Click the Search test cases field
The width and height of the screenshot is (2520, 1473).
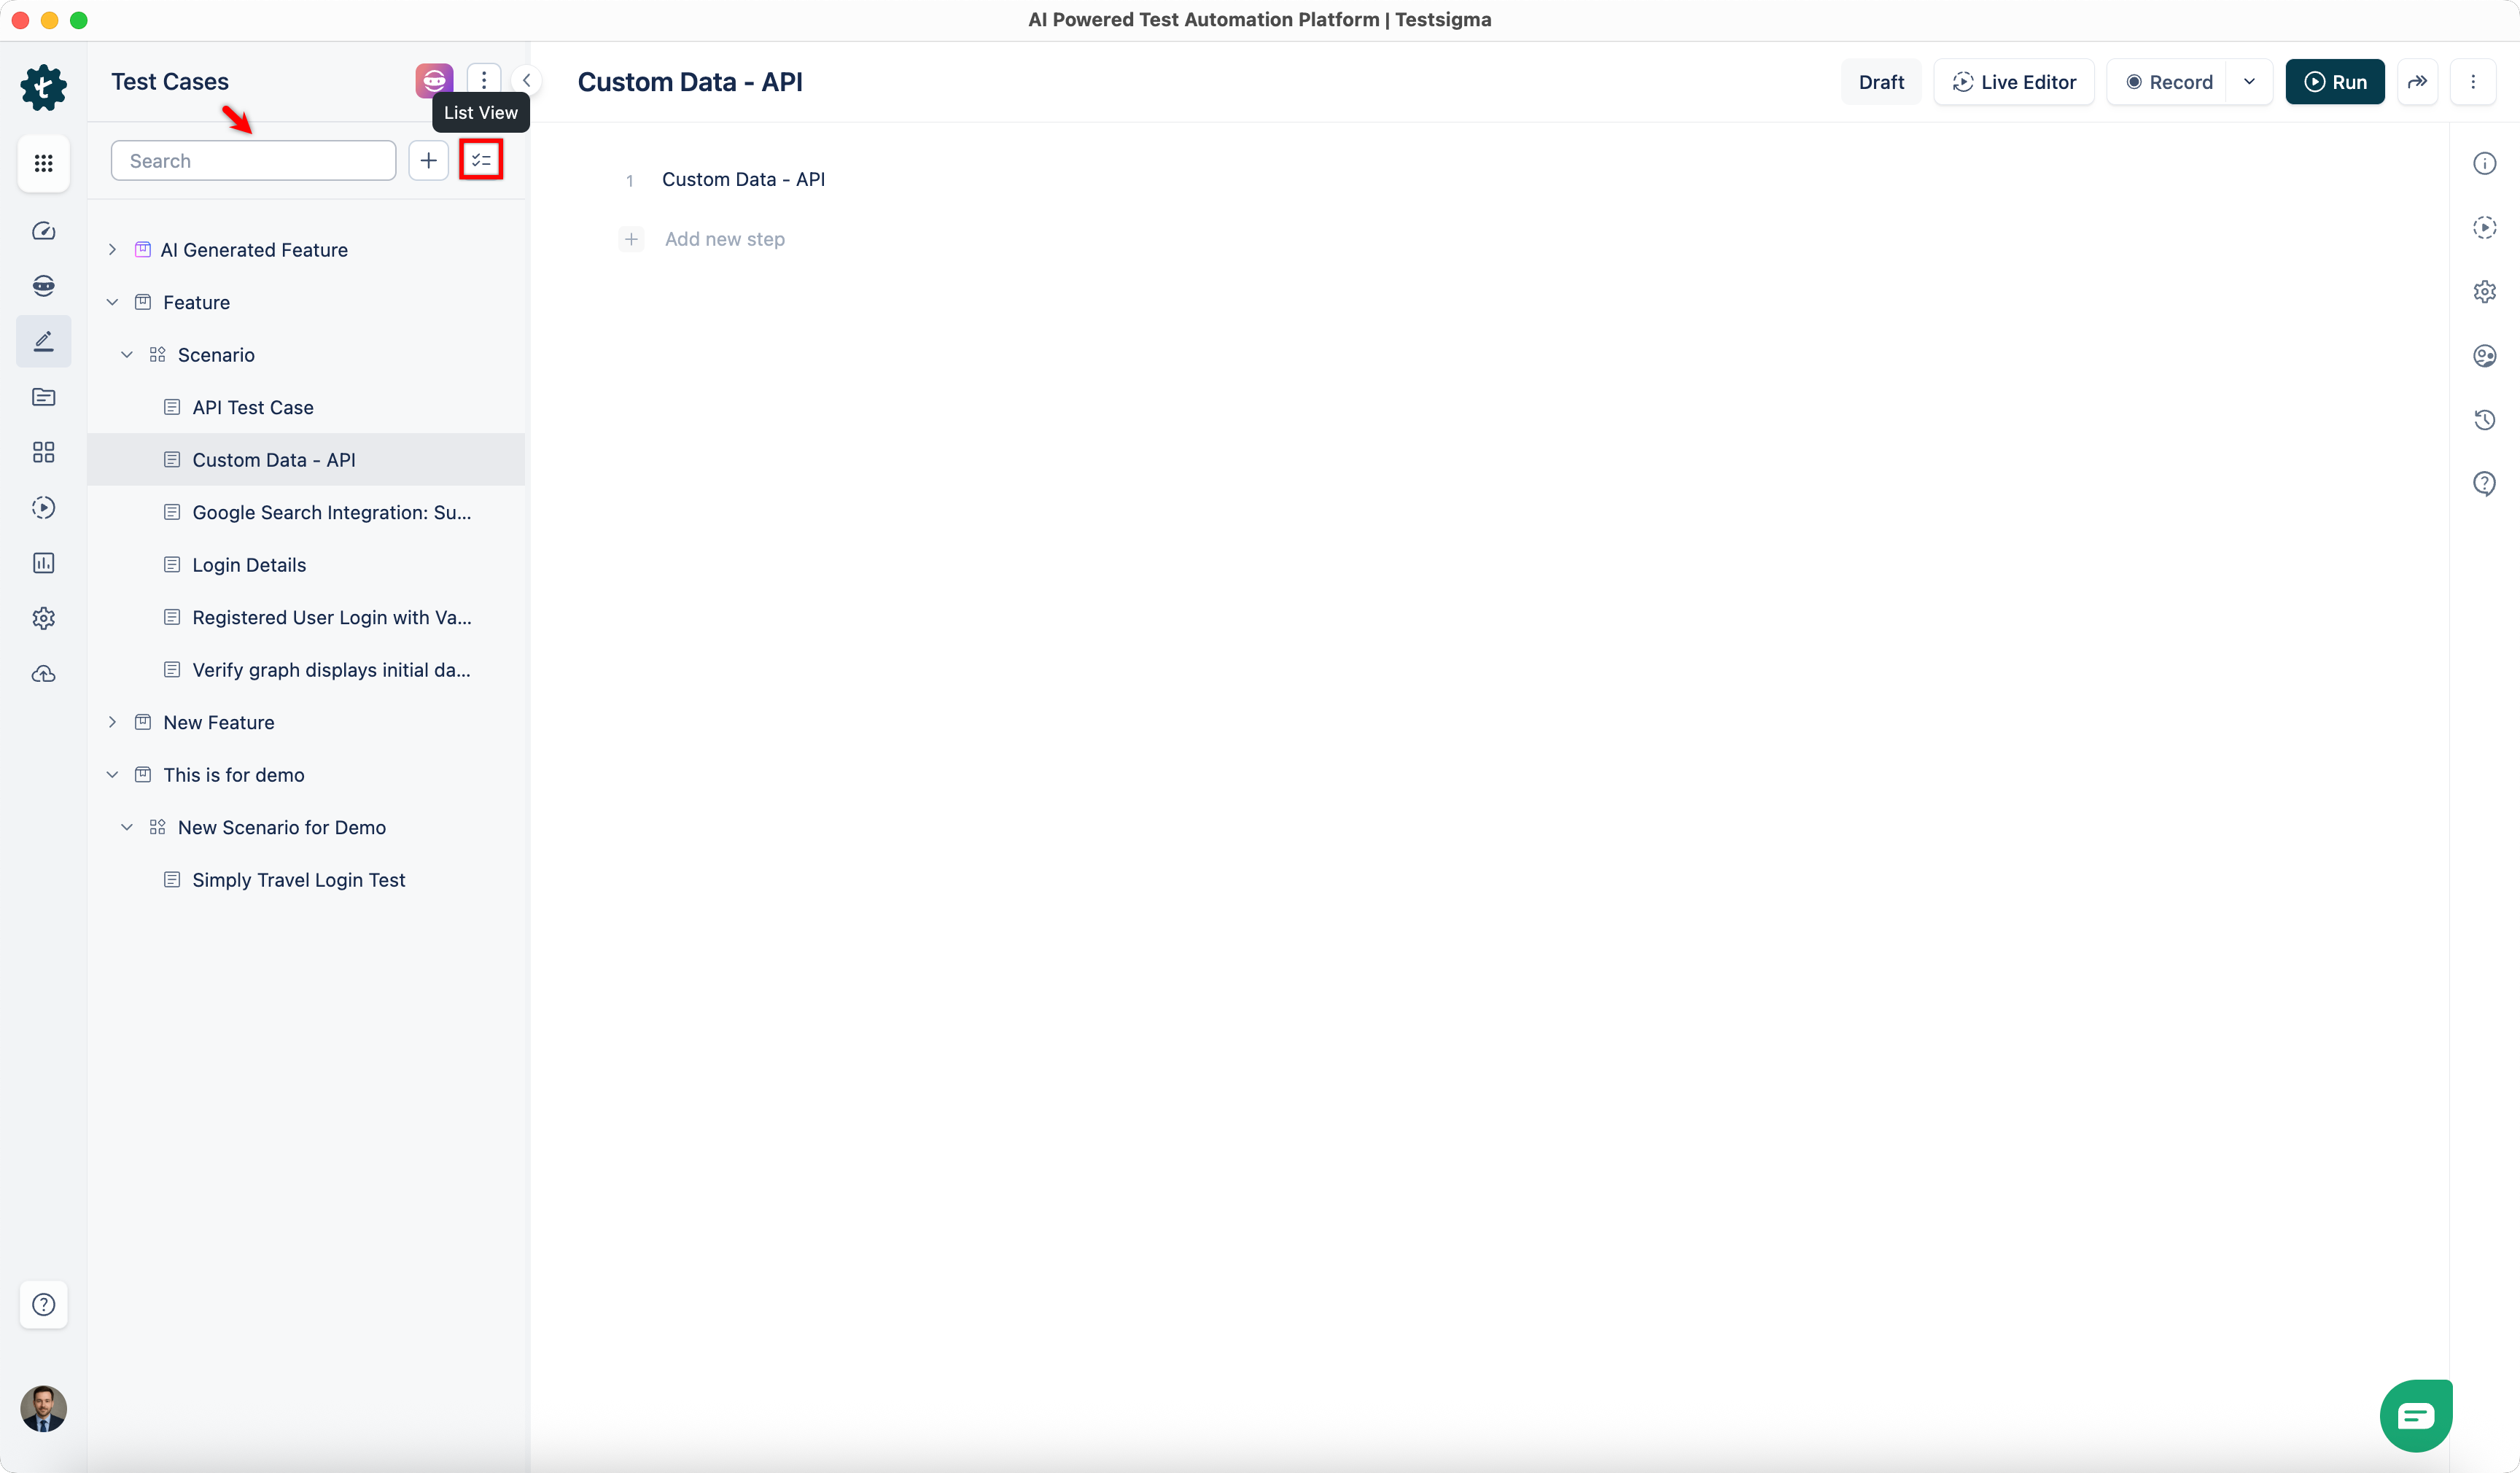point(253,160)
